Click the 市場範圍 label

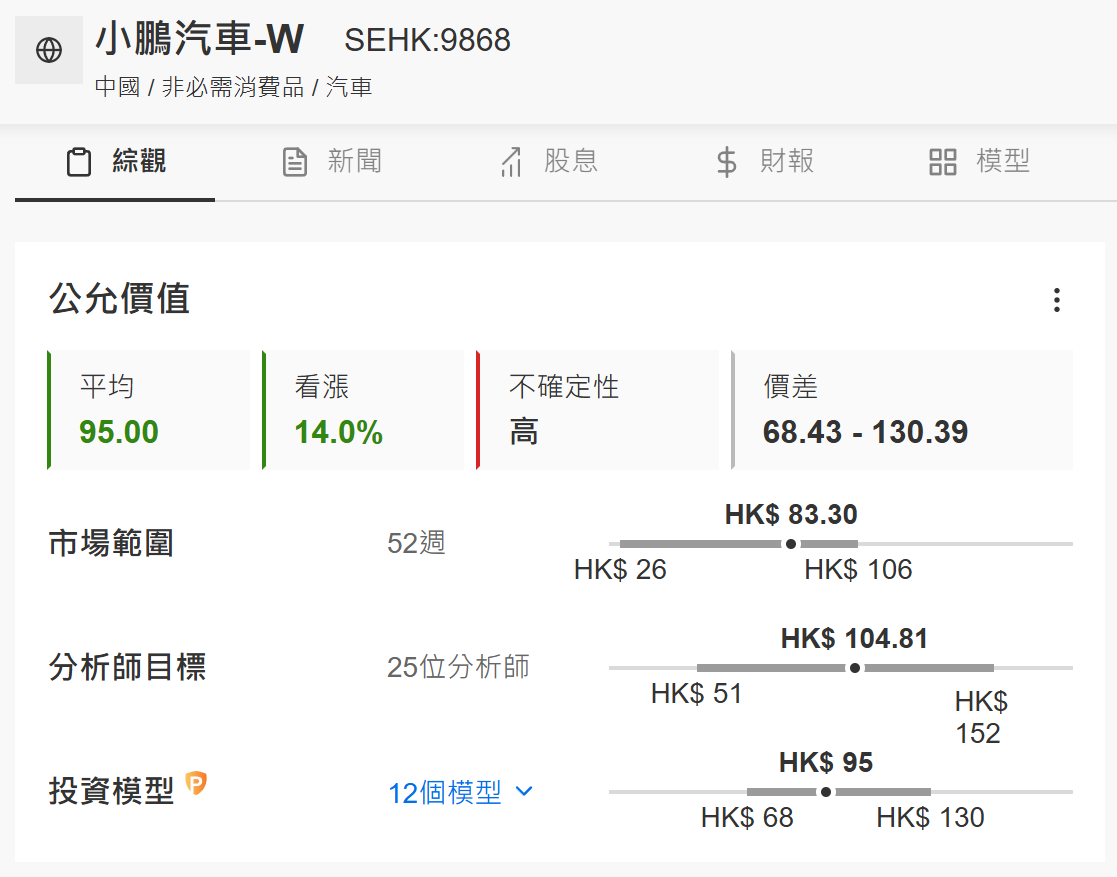(111, 543)
